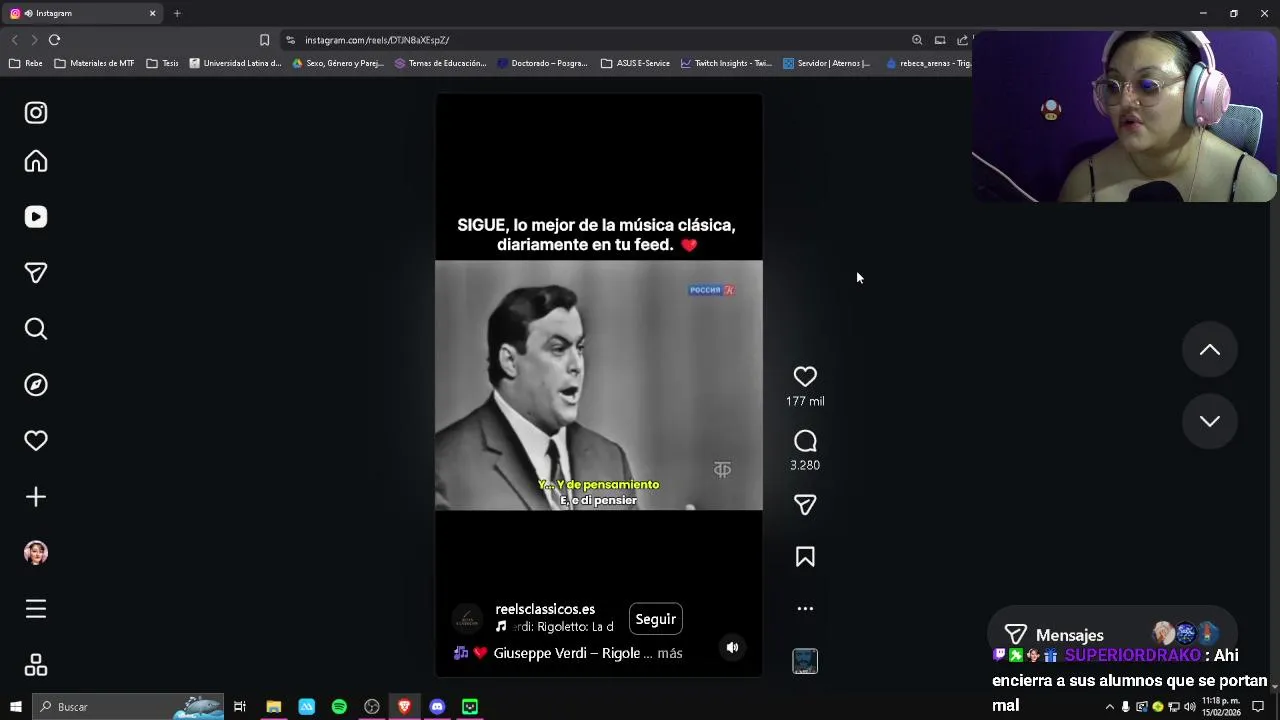Click the Verdi: Rigoletto audio track link
The height and width of the screenshot is (720, 1280).
click(555, 627)
